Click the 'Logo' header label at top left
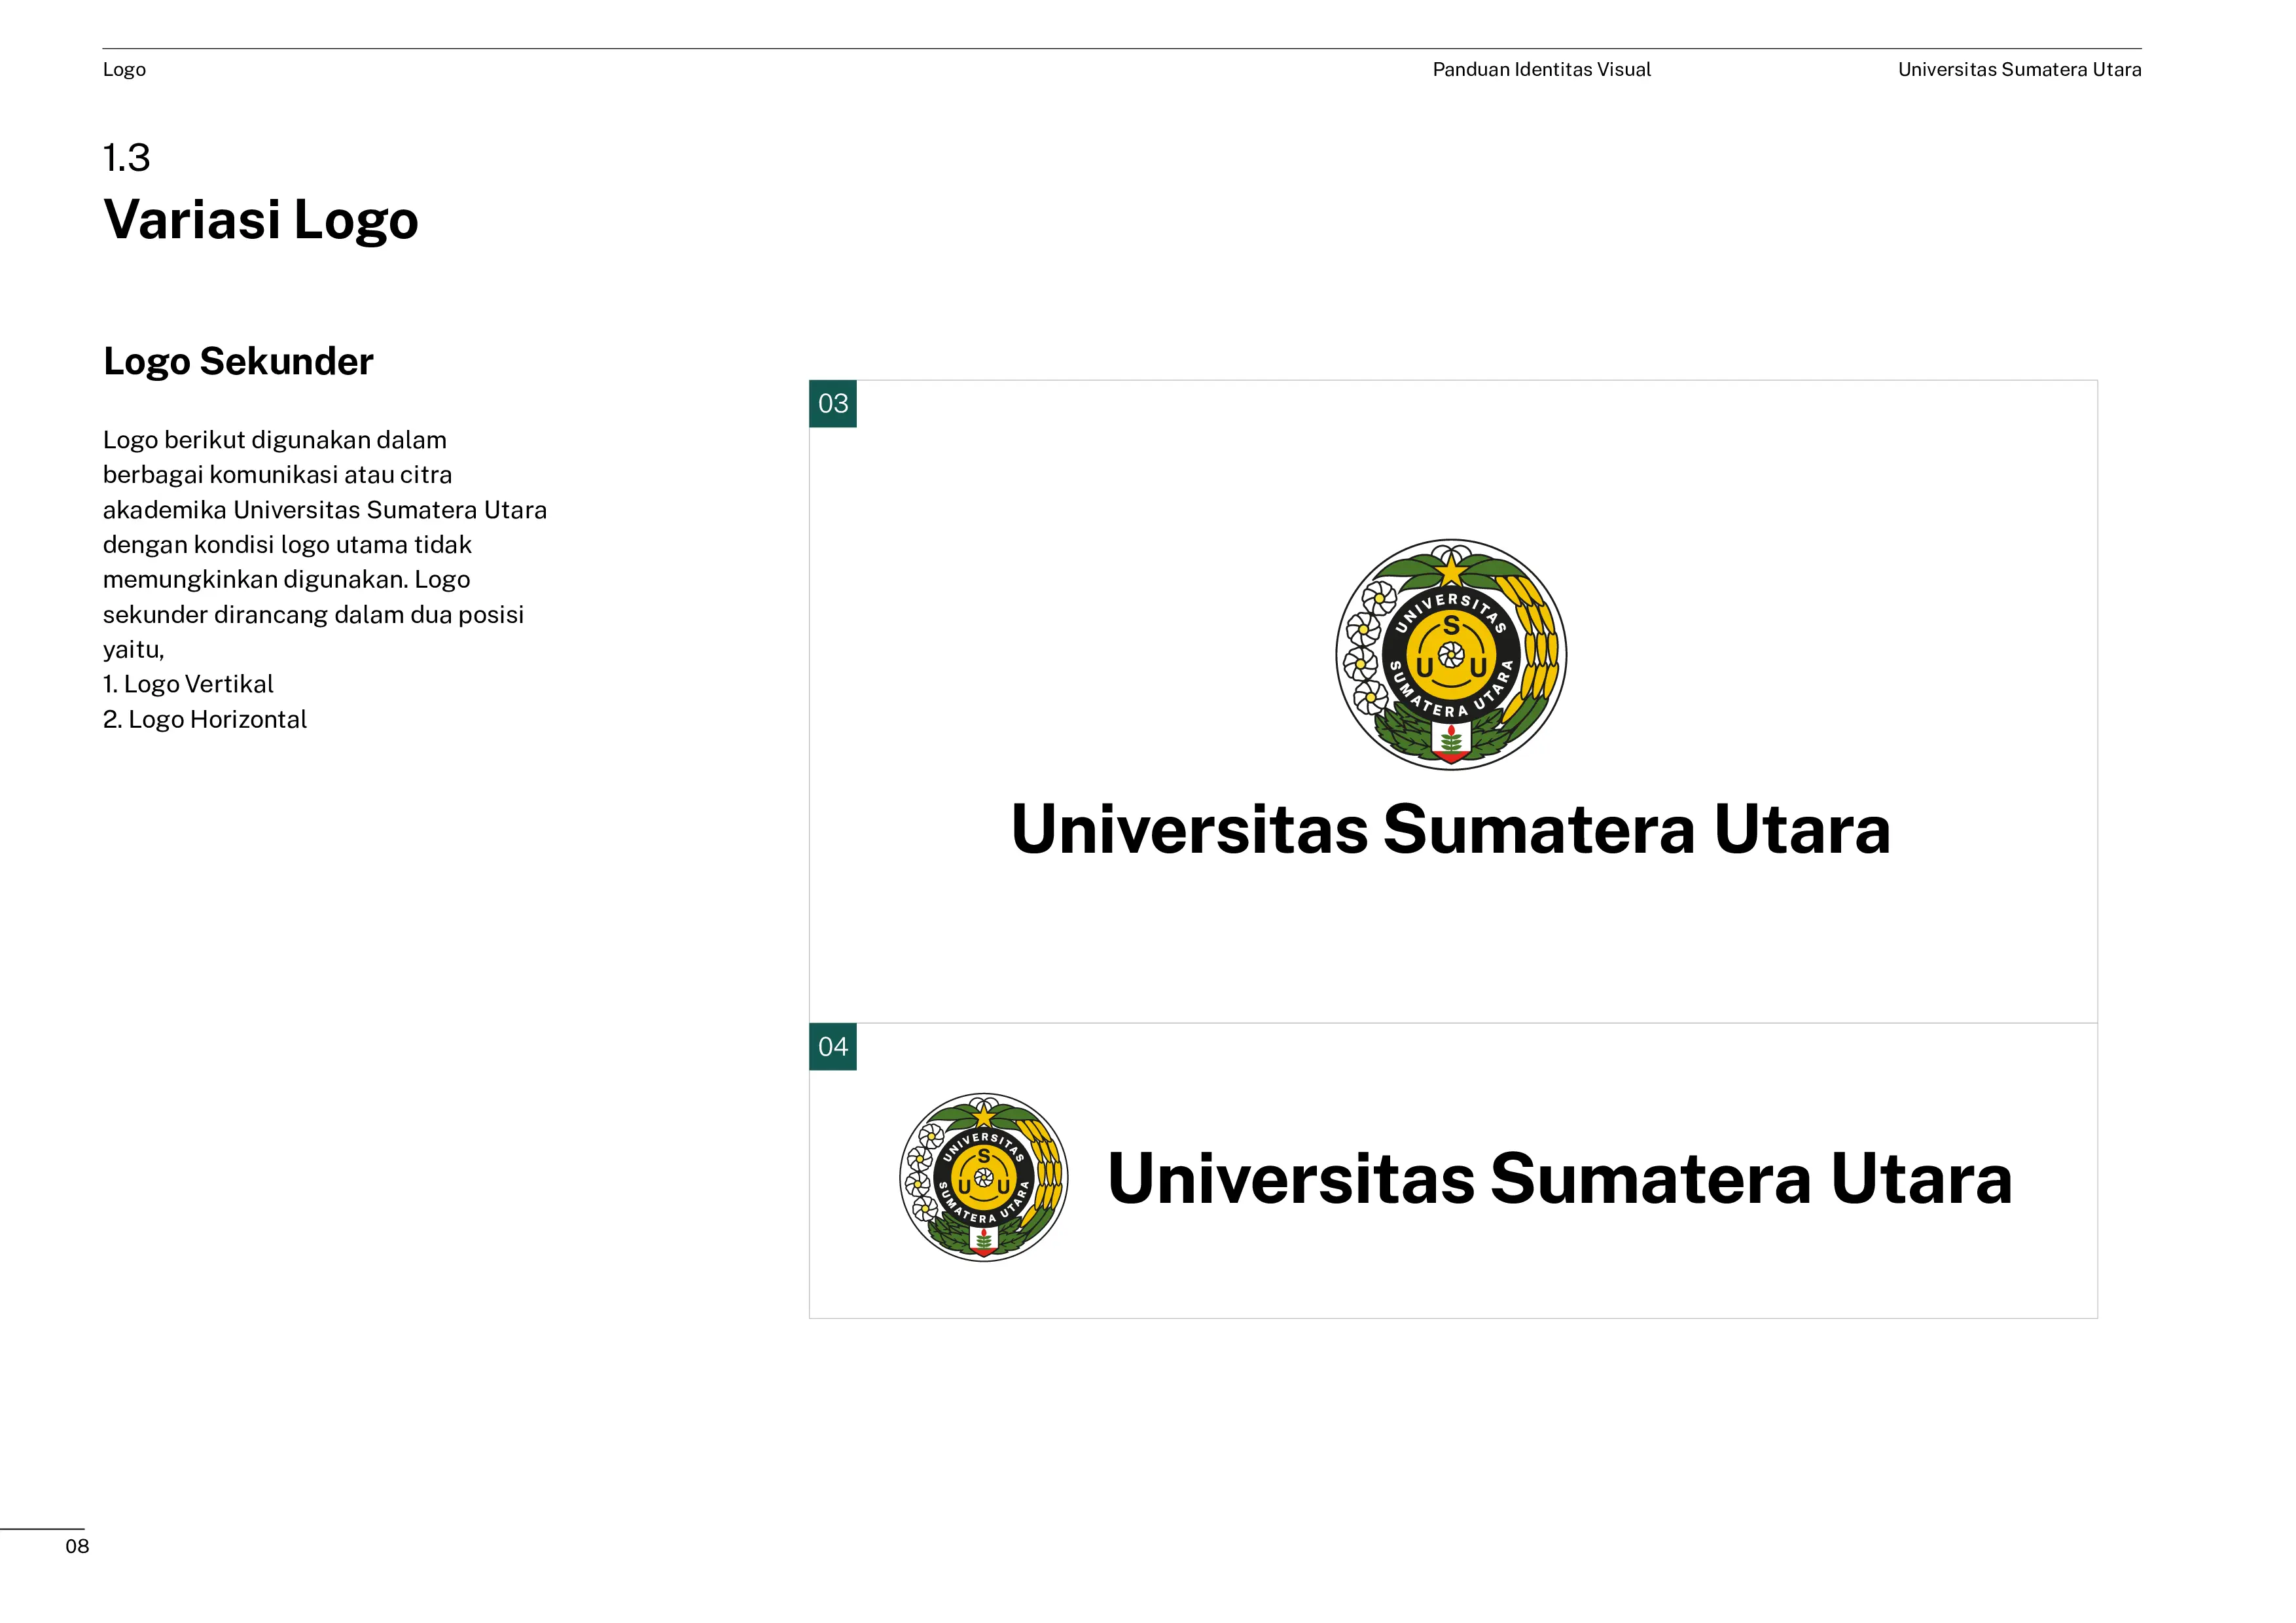Image resolution: width=2296 pixels, height=1623 pixels. (124, 70)
